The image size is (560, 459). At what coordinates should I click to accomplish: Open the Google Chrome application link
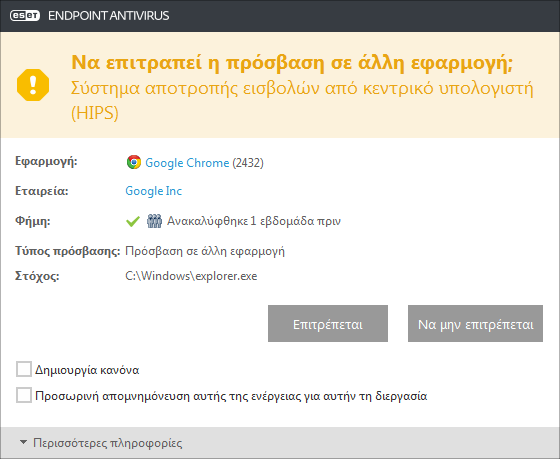187,163
